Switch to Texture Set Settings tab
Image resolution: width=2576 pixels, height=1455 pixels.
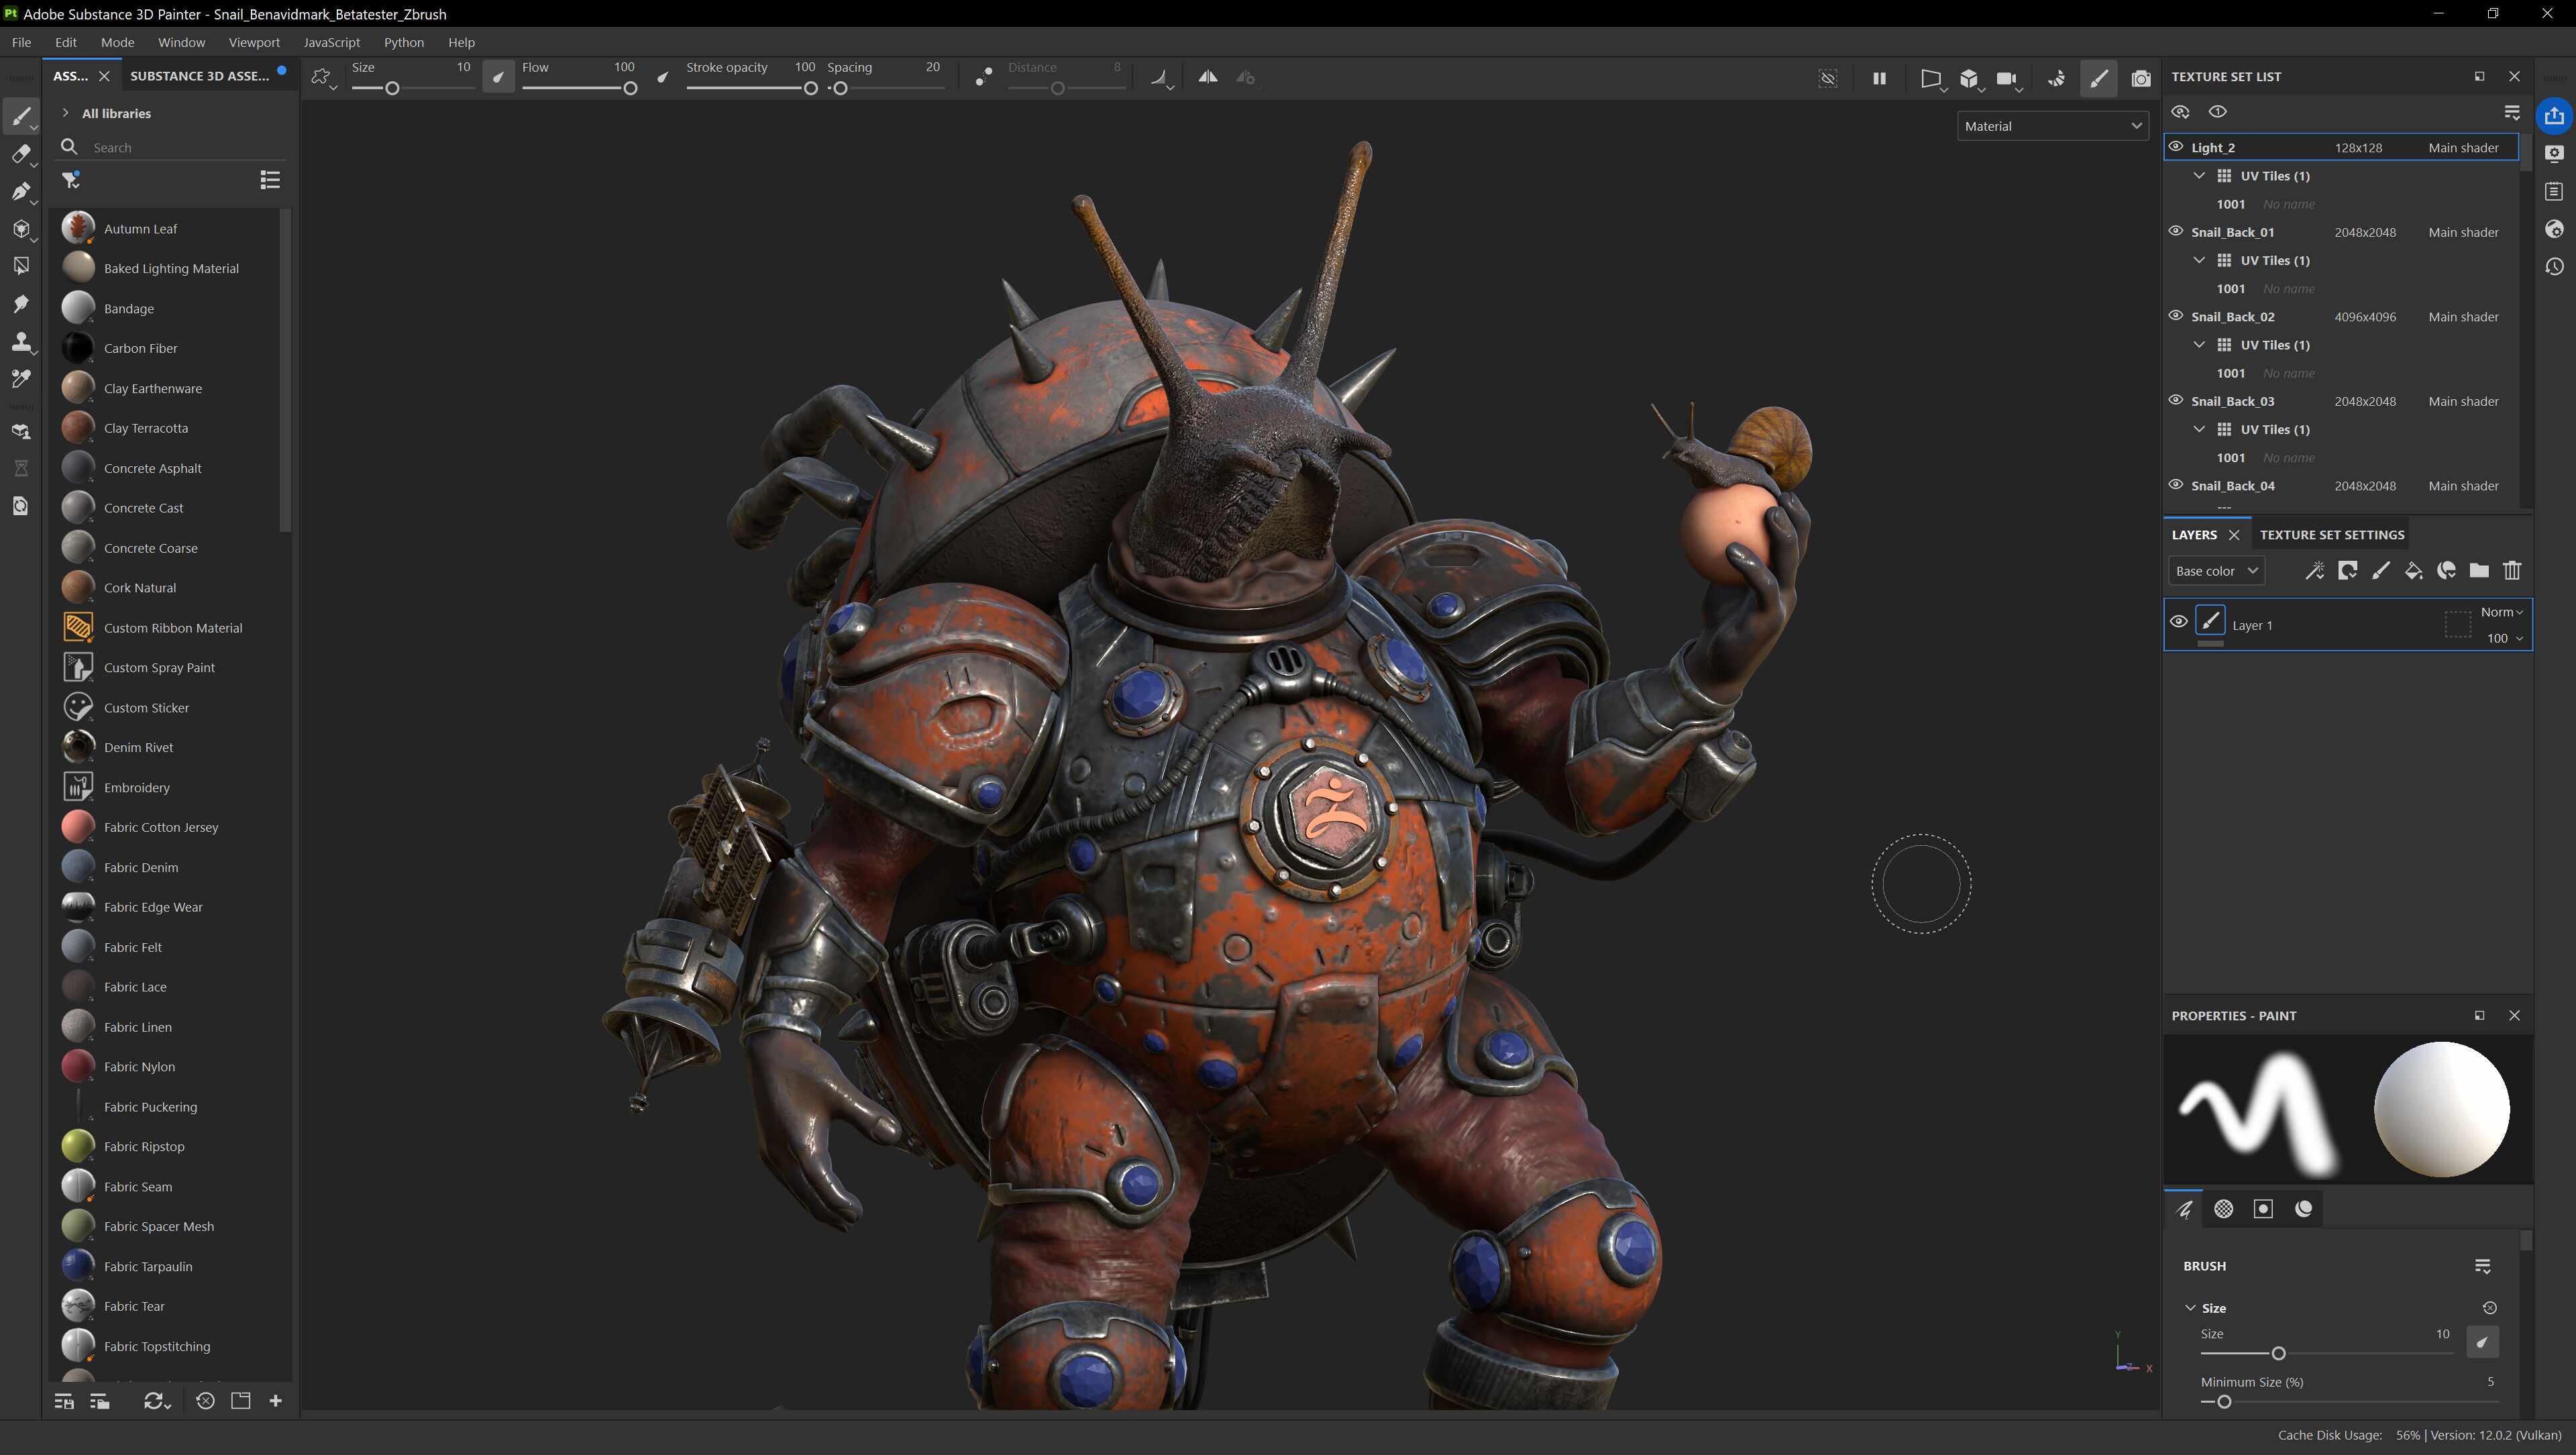(x=2331, y=535)
